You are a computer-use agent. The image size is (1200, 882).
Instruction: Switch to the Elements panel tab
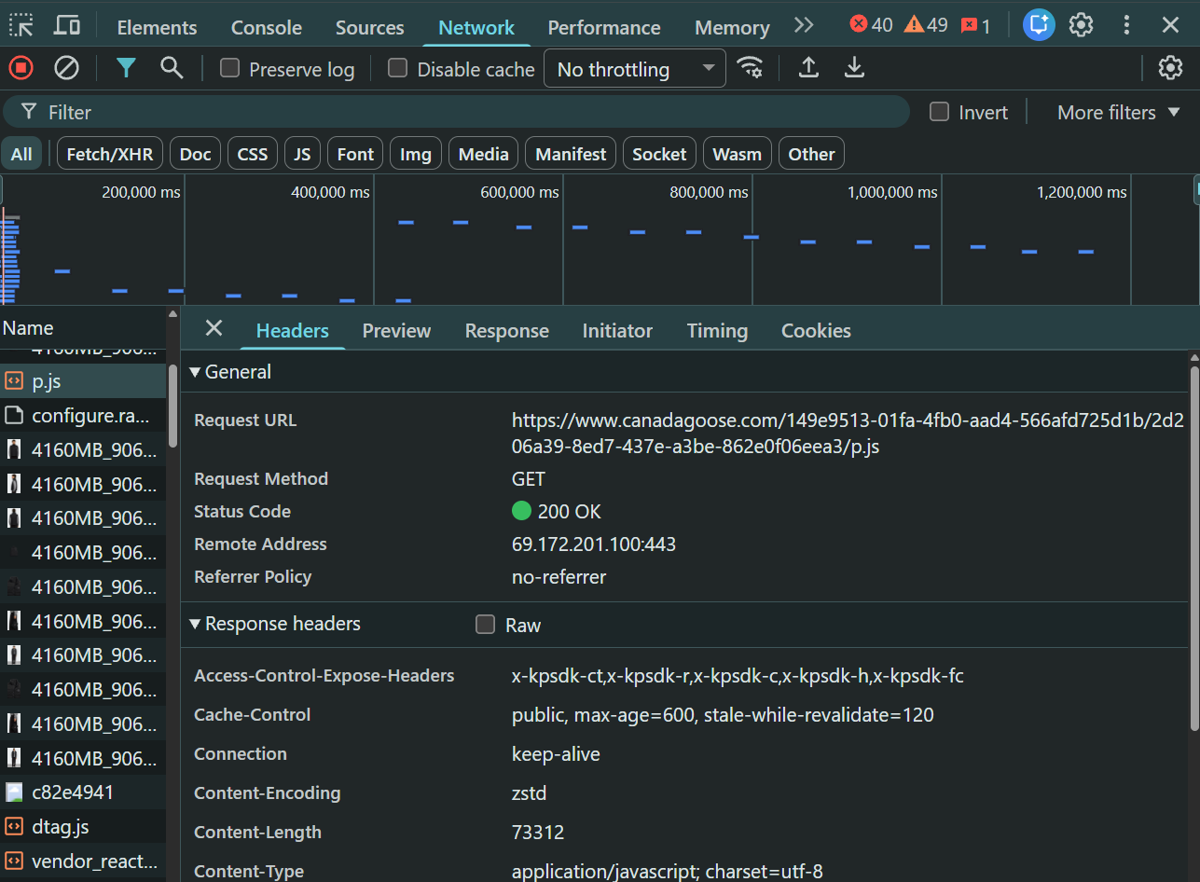(x=157, y=27)
